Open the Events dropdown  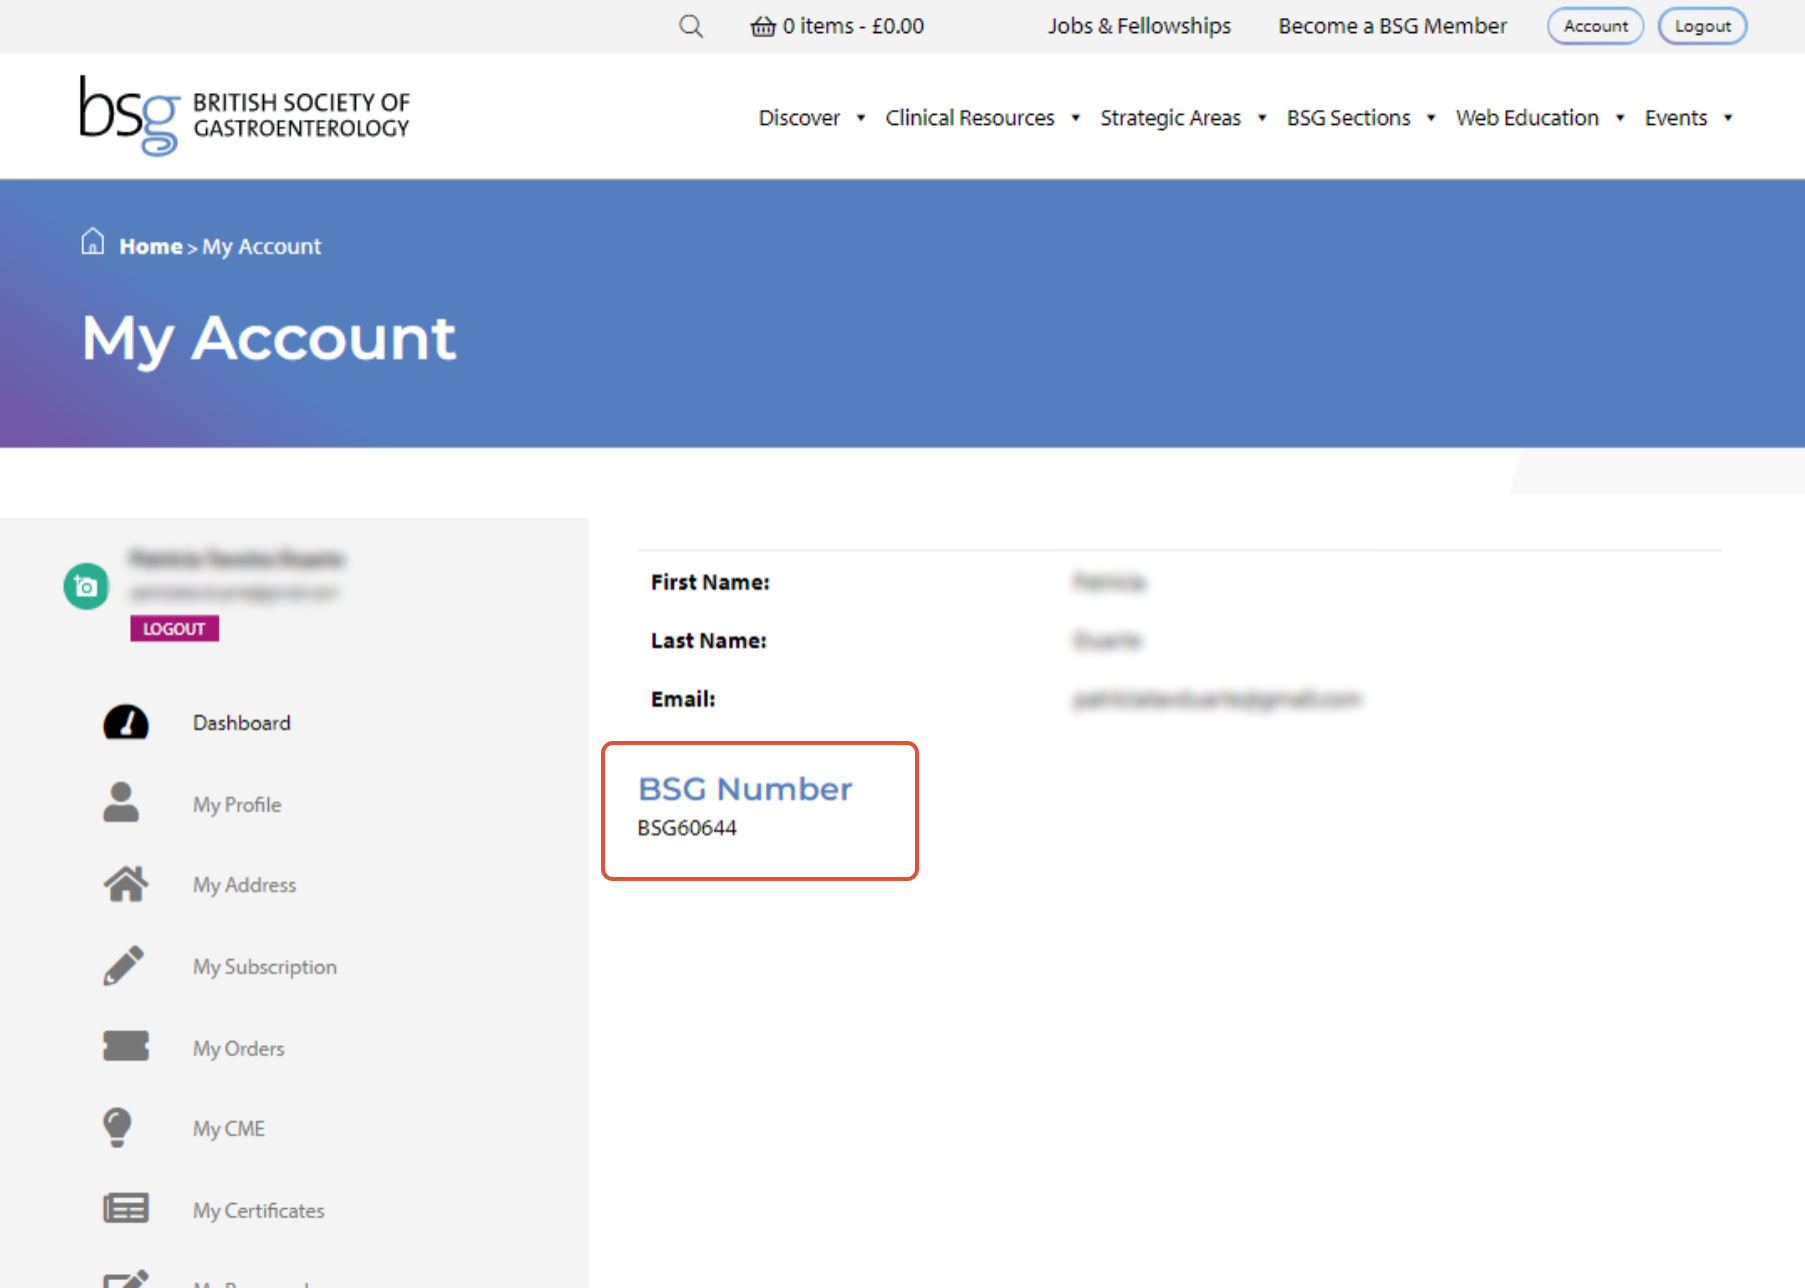coord(1676,117)
